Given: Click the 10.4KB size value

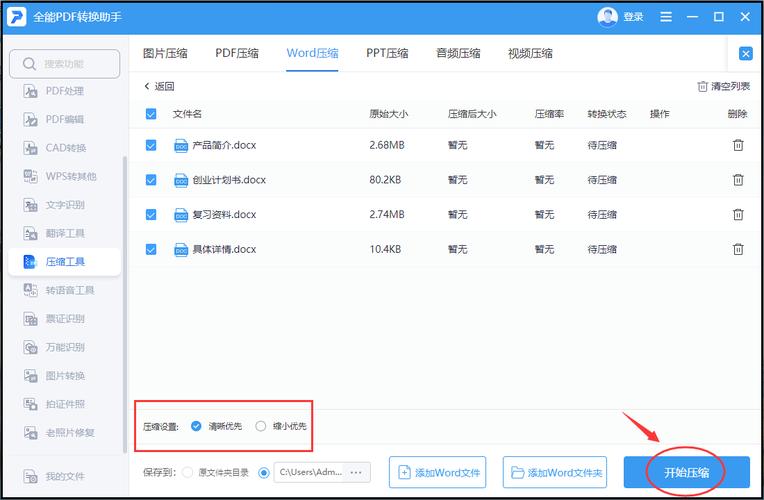Looking at the screenshot, I should (385, 249).
